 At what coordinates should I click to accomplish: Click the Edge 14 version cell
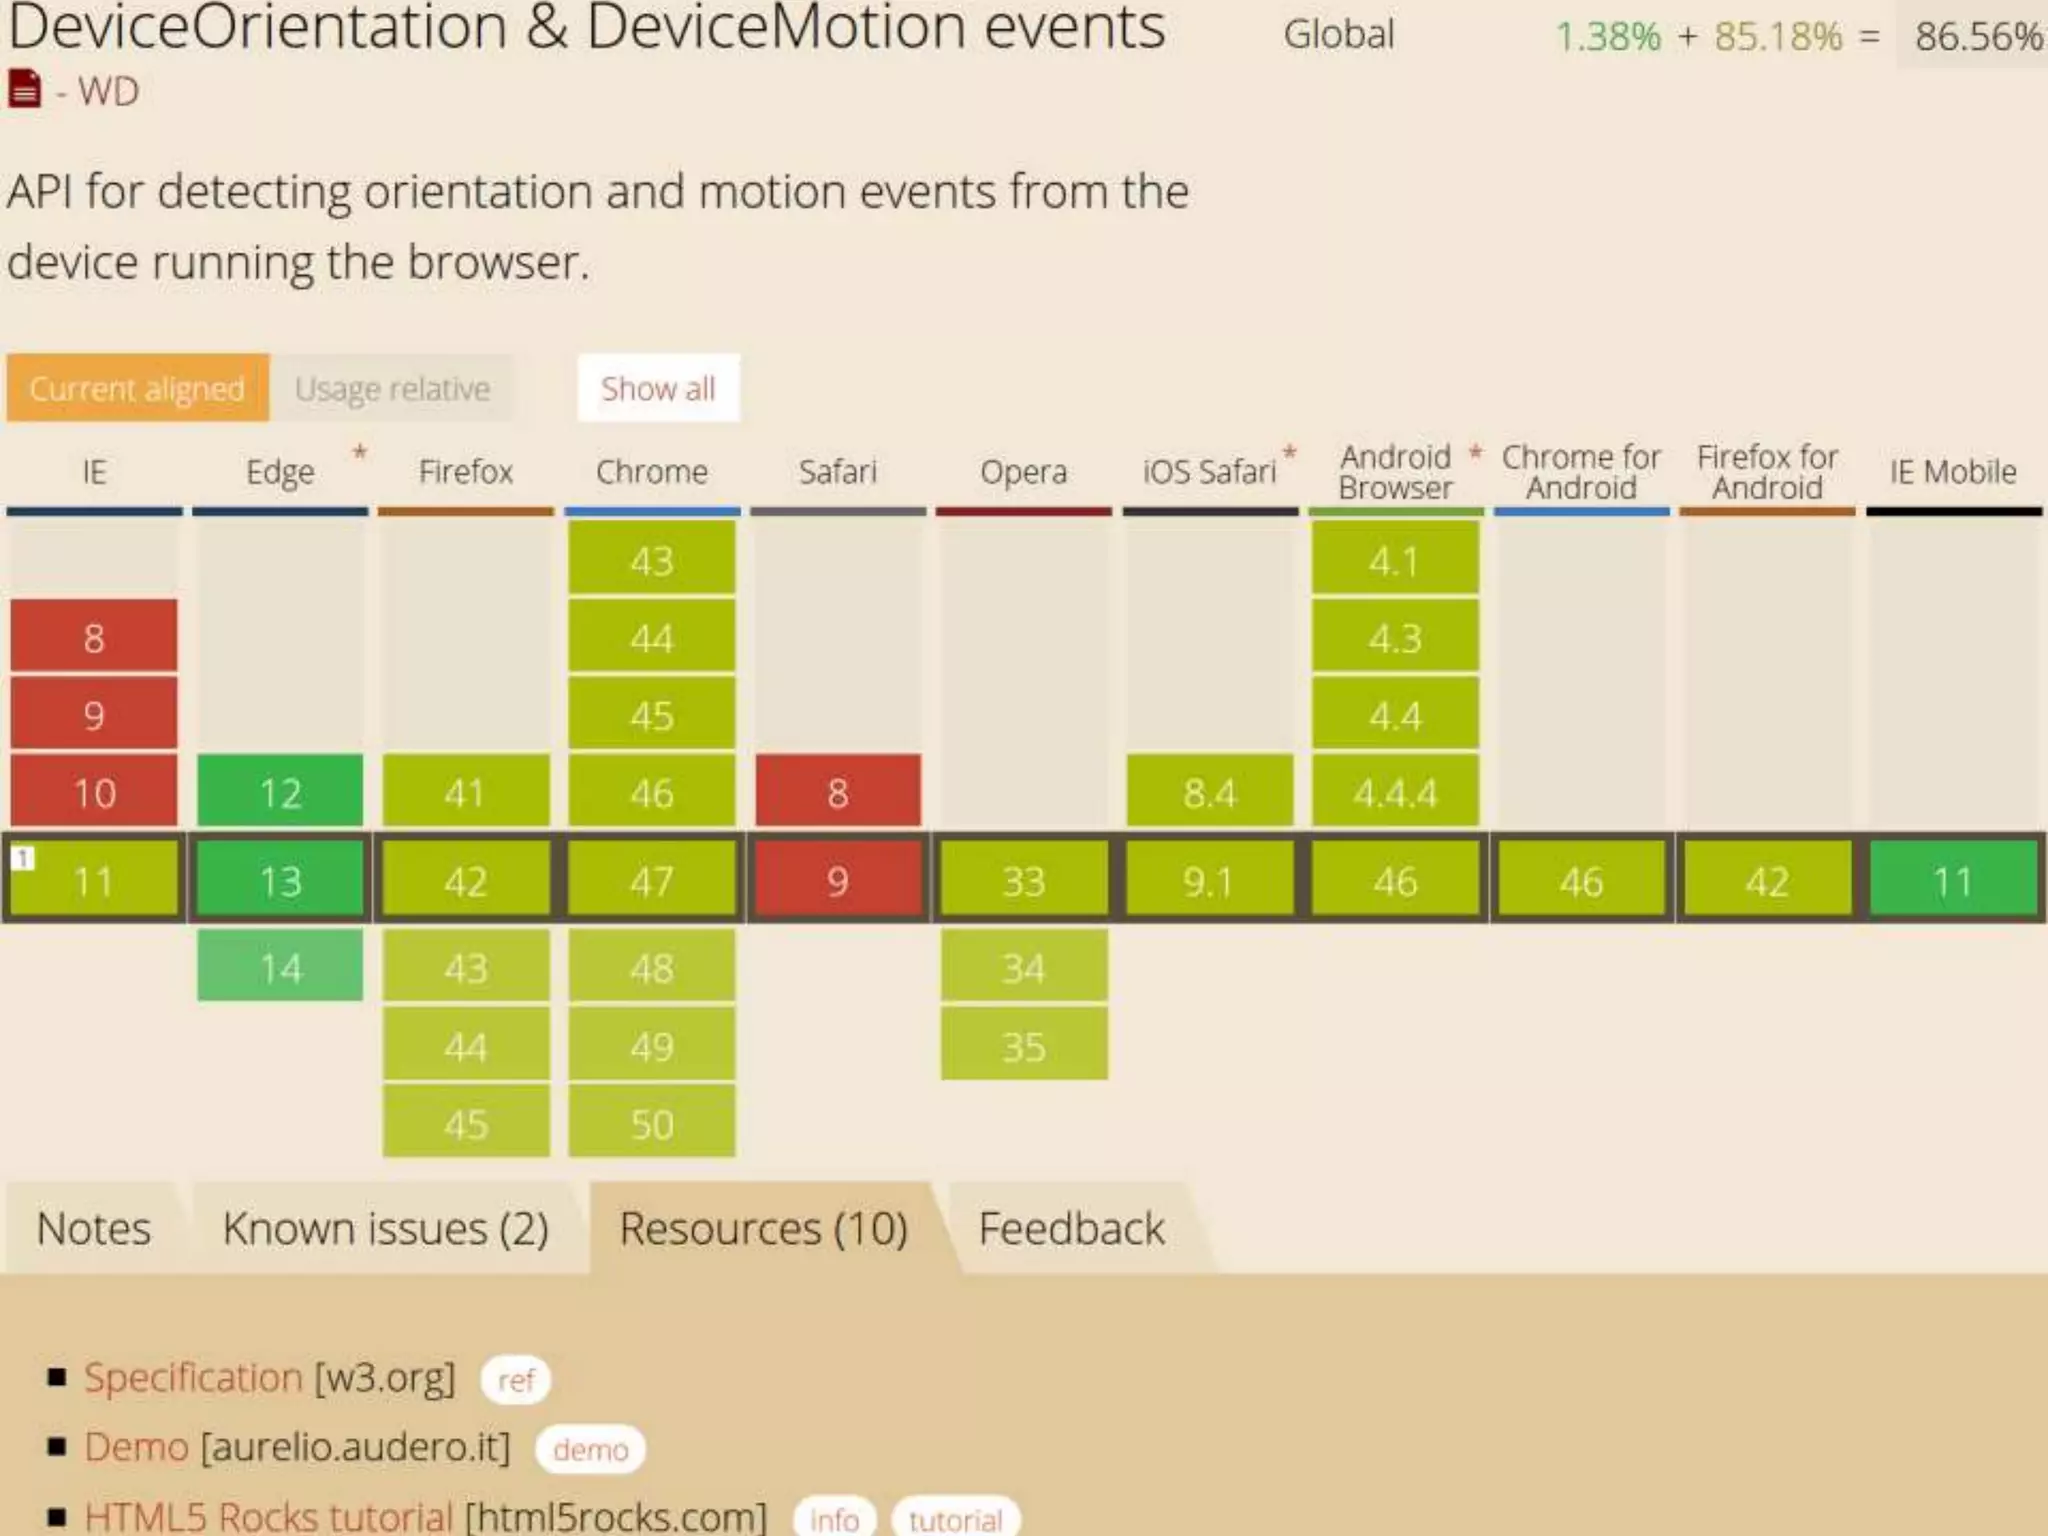tap(280, 967)
